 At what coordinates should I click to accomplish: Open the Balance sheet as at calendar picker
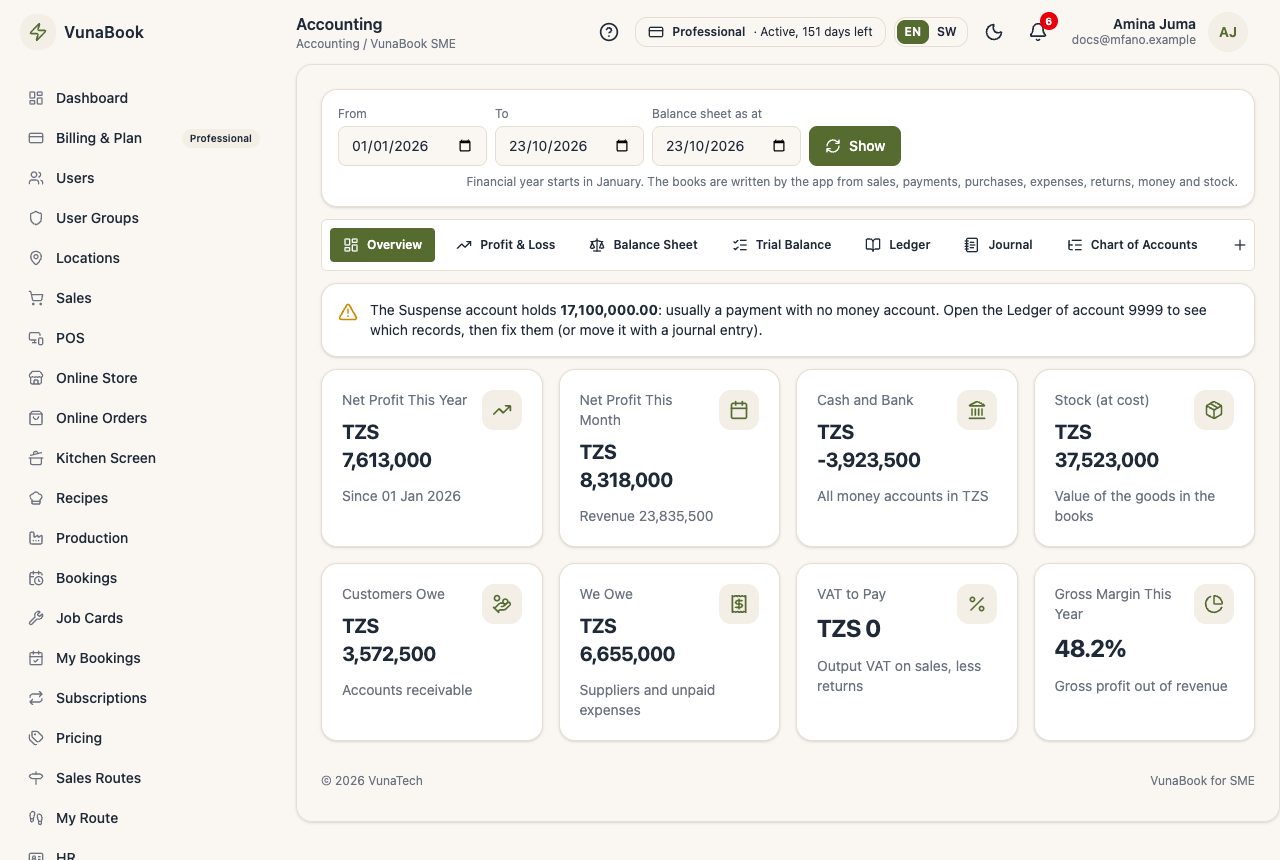click(779, 146)
